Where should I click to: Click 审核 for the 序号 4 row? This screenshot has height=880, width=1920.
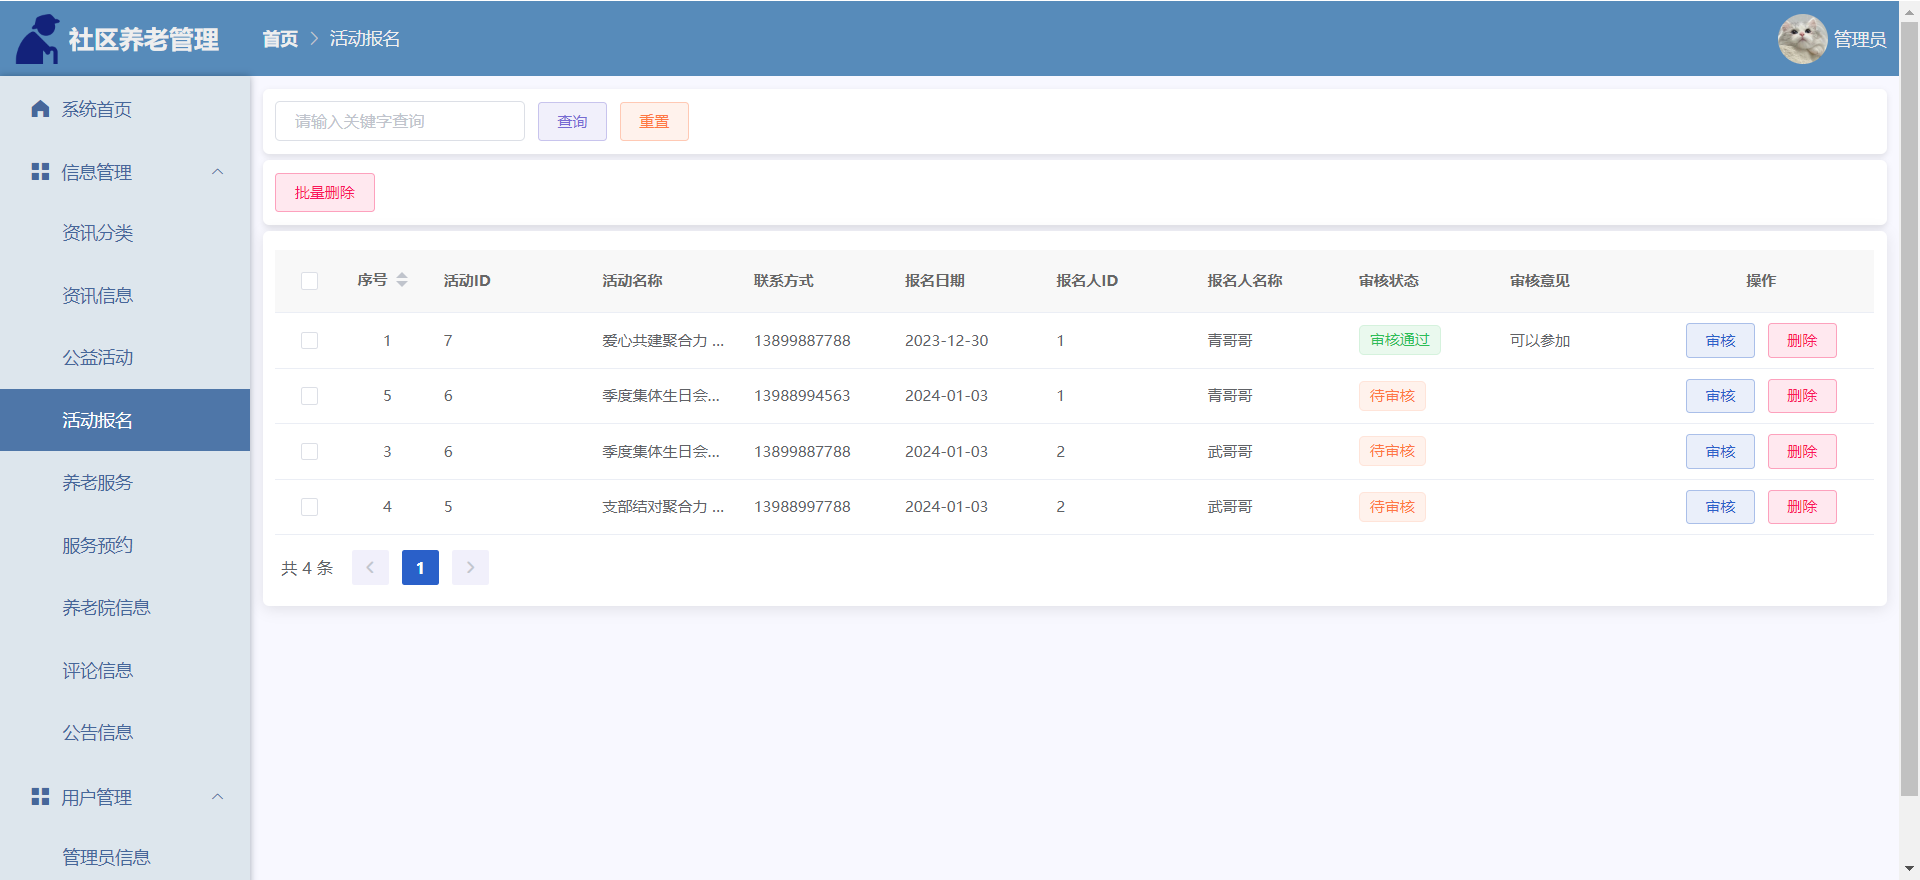1720,507
